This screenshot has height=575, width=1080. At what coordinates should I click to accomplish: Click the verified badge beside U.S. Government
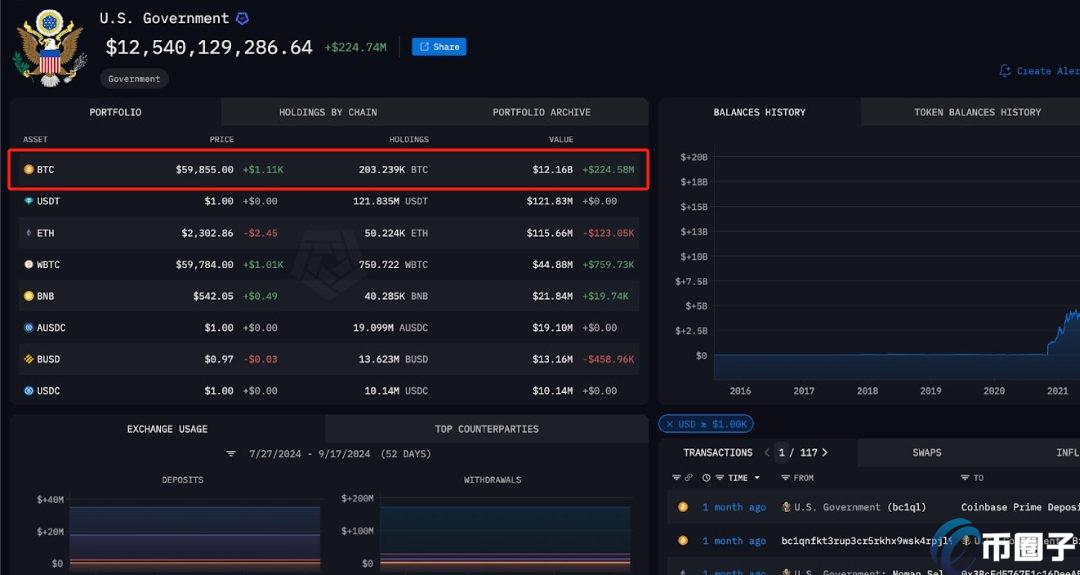coord(242,19)
